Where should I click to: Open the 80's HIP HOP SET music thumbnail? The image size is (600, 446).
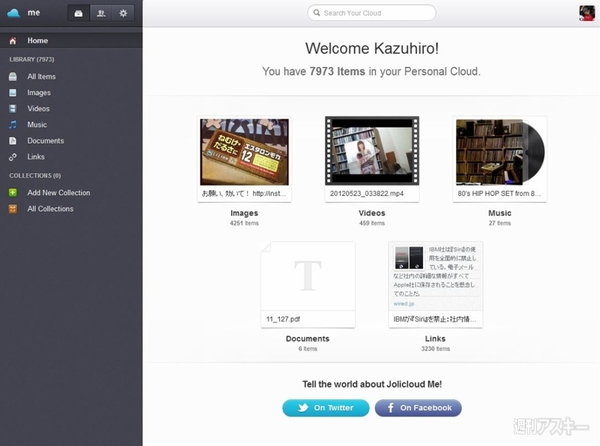coord(500,152)
